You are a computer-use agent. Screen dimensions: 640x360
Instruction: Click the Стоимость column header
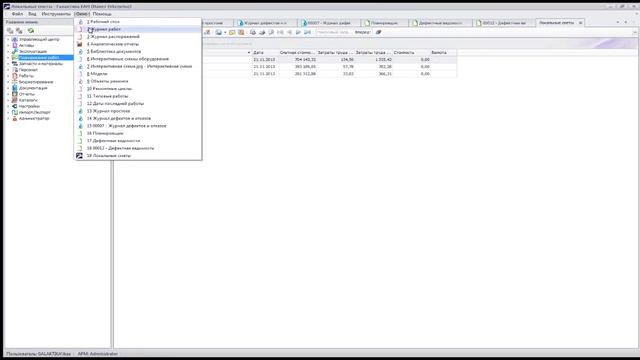pos(411,53)
